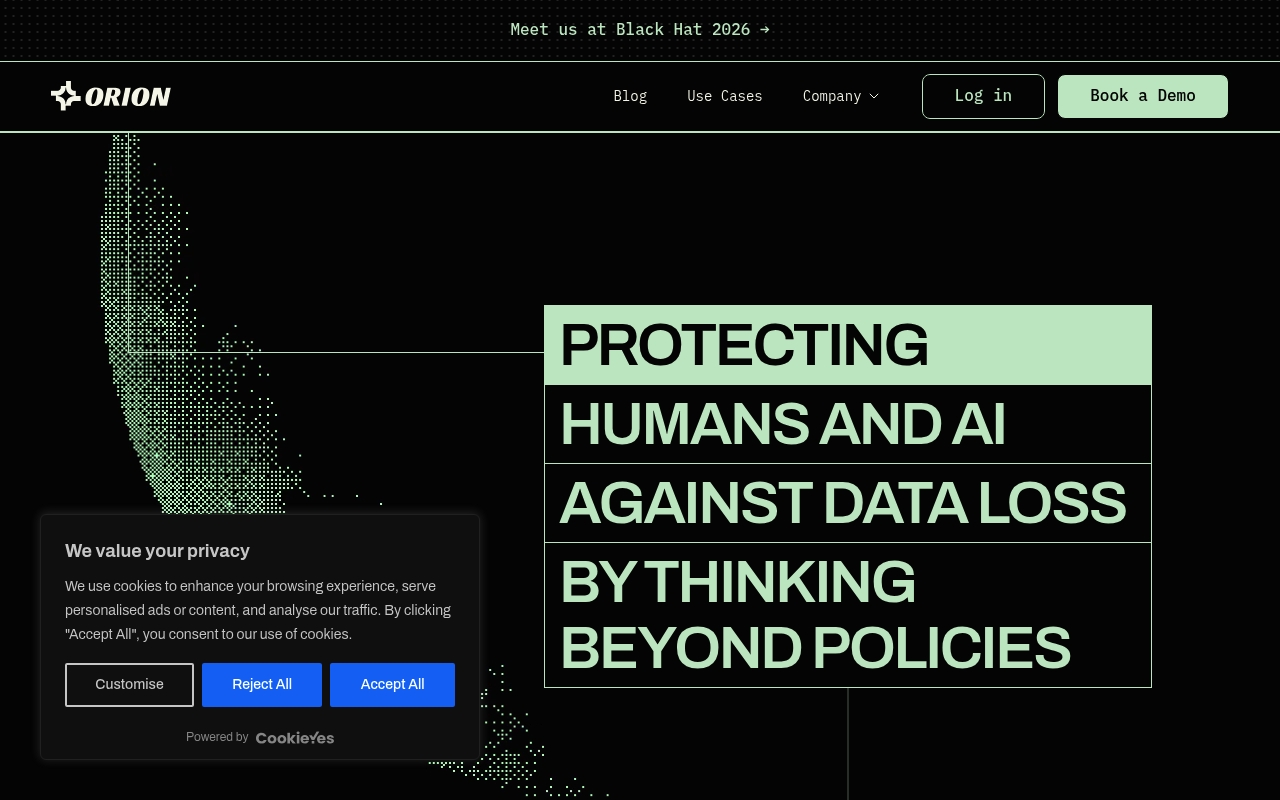Open the Black Hat 2026 announcement banner
The width and height of the screenshot is (1280, 800).
(640, 30)
